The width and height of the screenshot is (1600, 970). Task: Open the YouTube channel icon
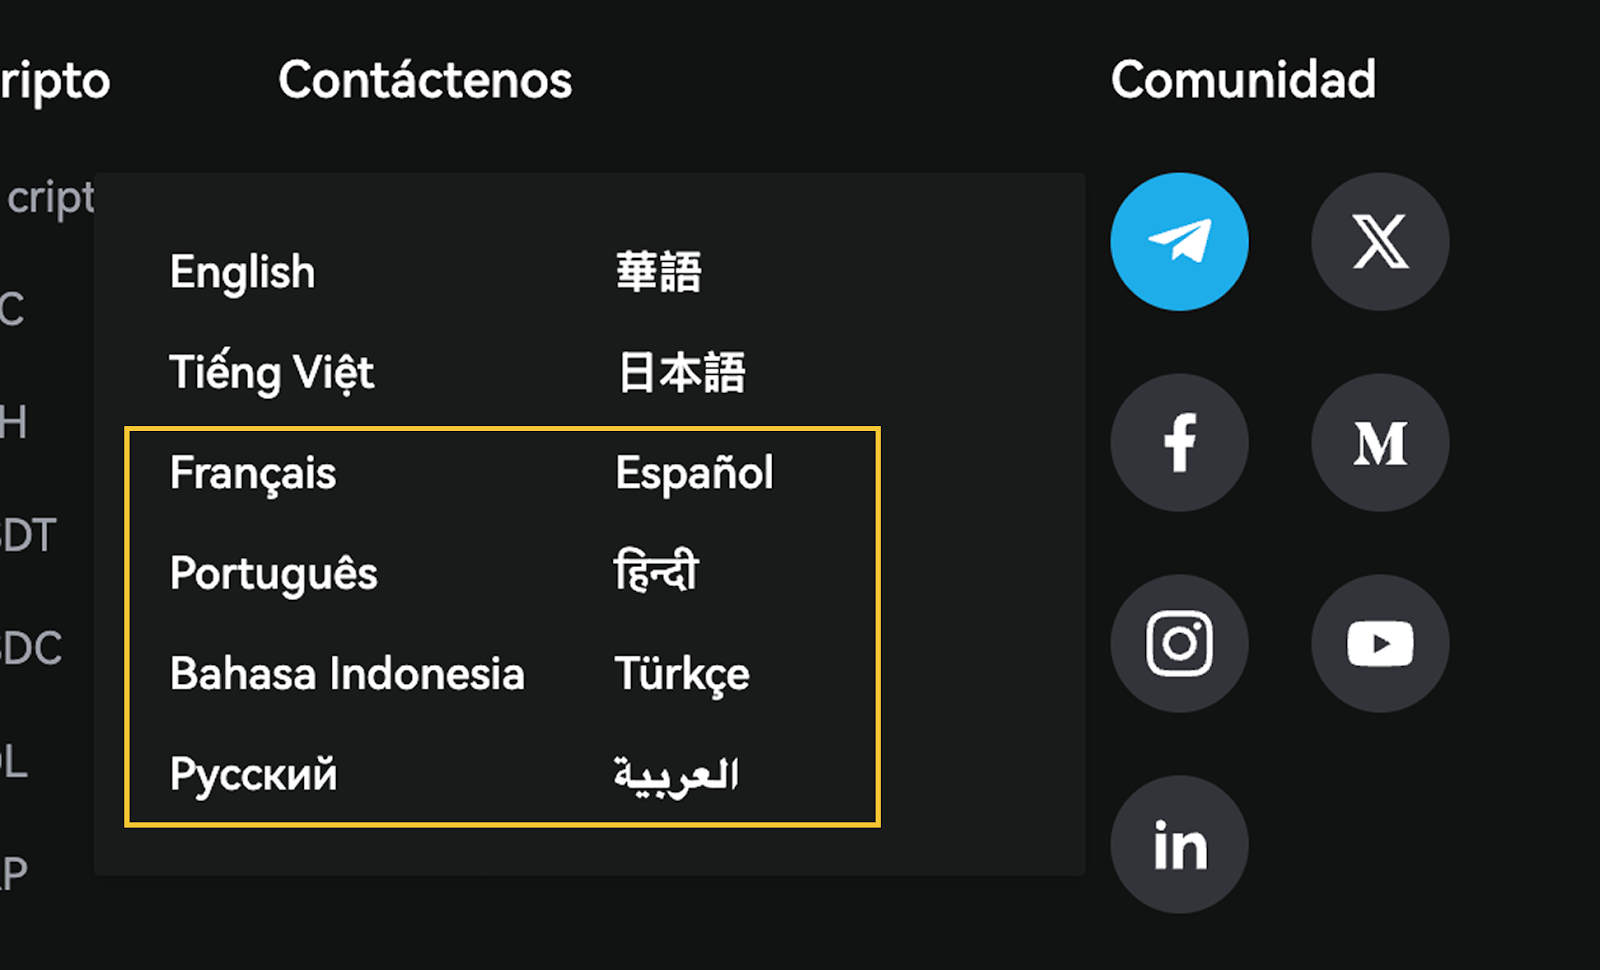(x=1380, y=643)
